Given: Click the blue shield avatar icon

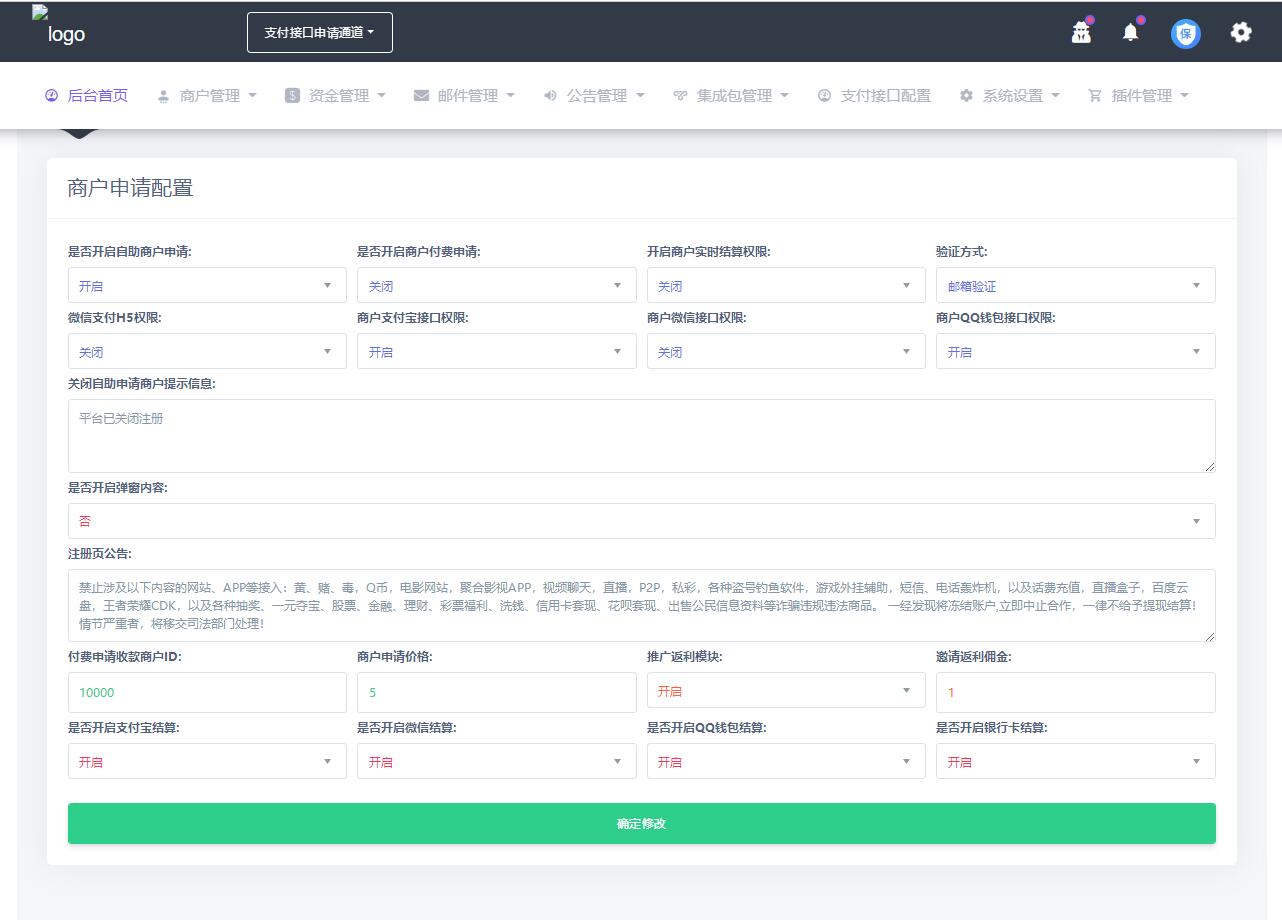Looking at the screenshot, I should coord(1185,34).
